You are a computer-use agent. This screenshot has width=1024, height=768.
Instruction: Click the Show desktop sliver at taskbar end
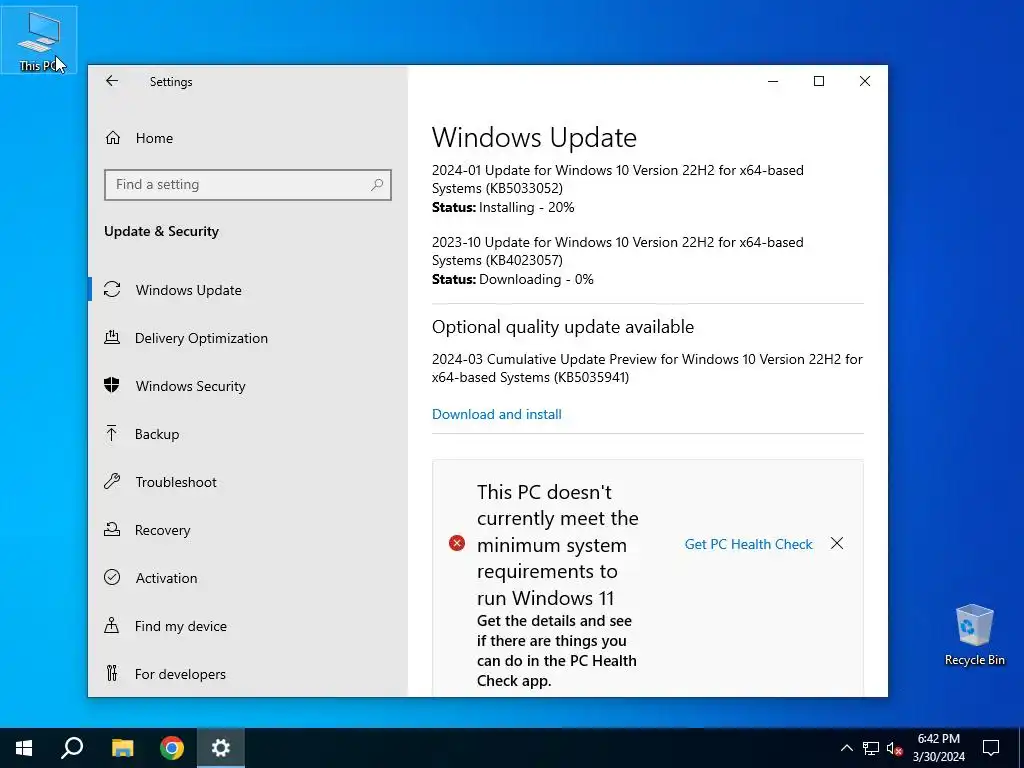click(x=1021, y=748)
